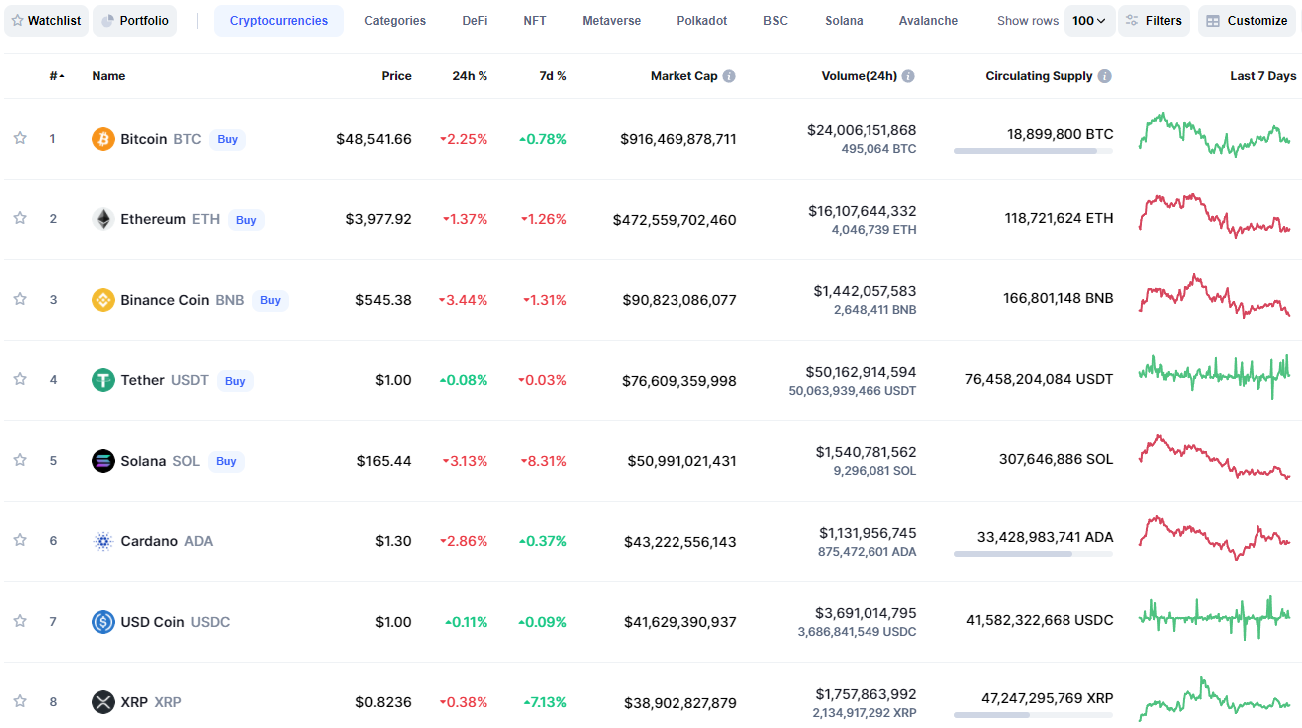The width and height of the screenshot is (1302, 728).
Task: Click Binance Coin price $545.38
Action: click(x=383, y=300)
